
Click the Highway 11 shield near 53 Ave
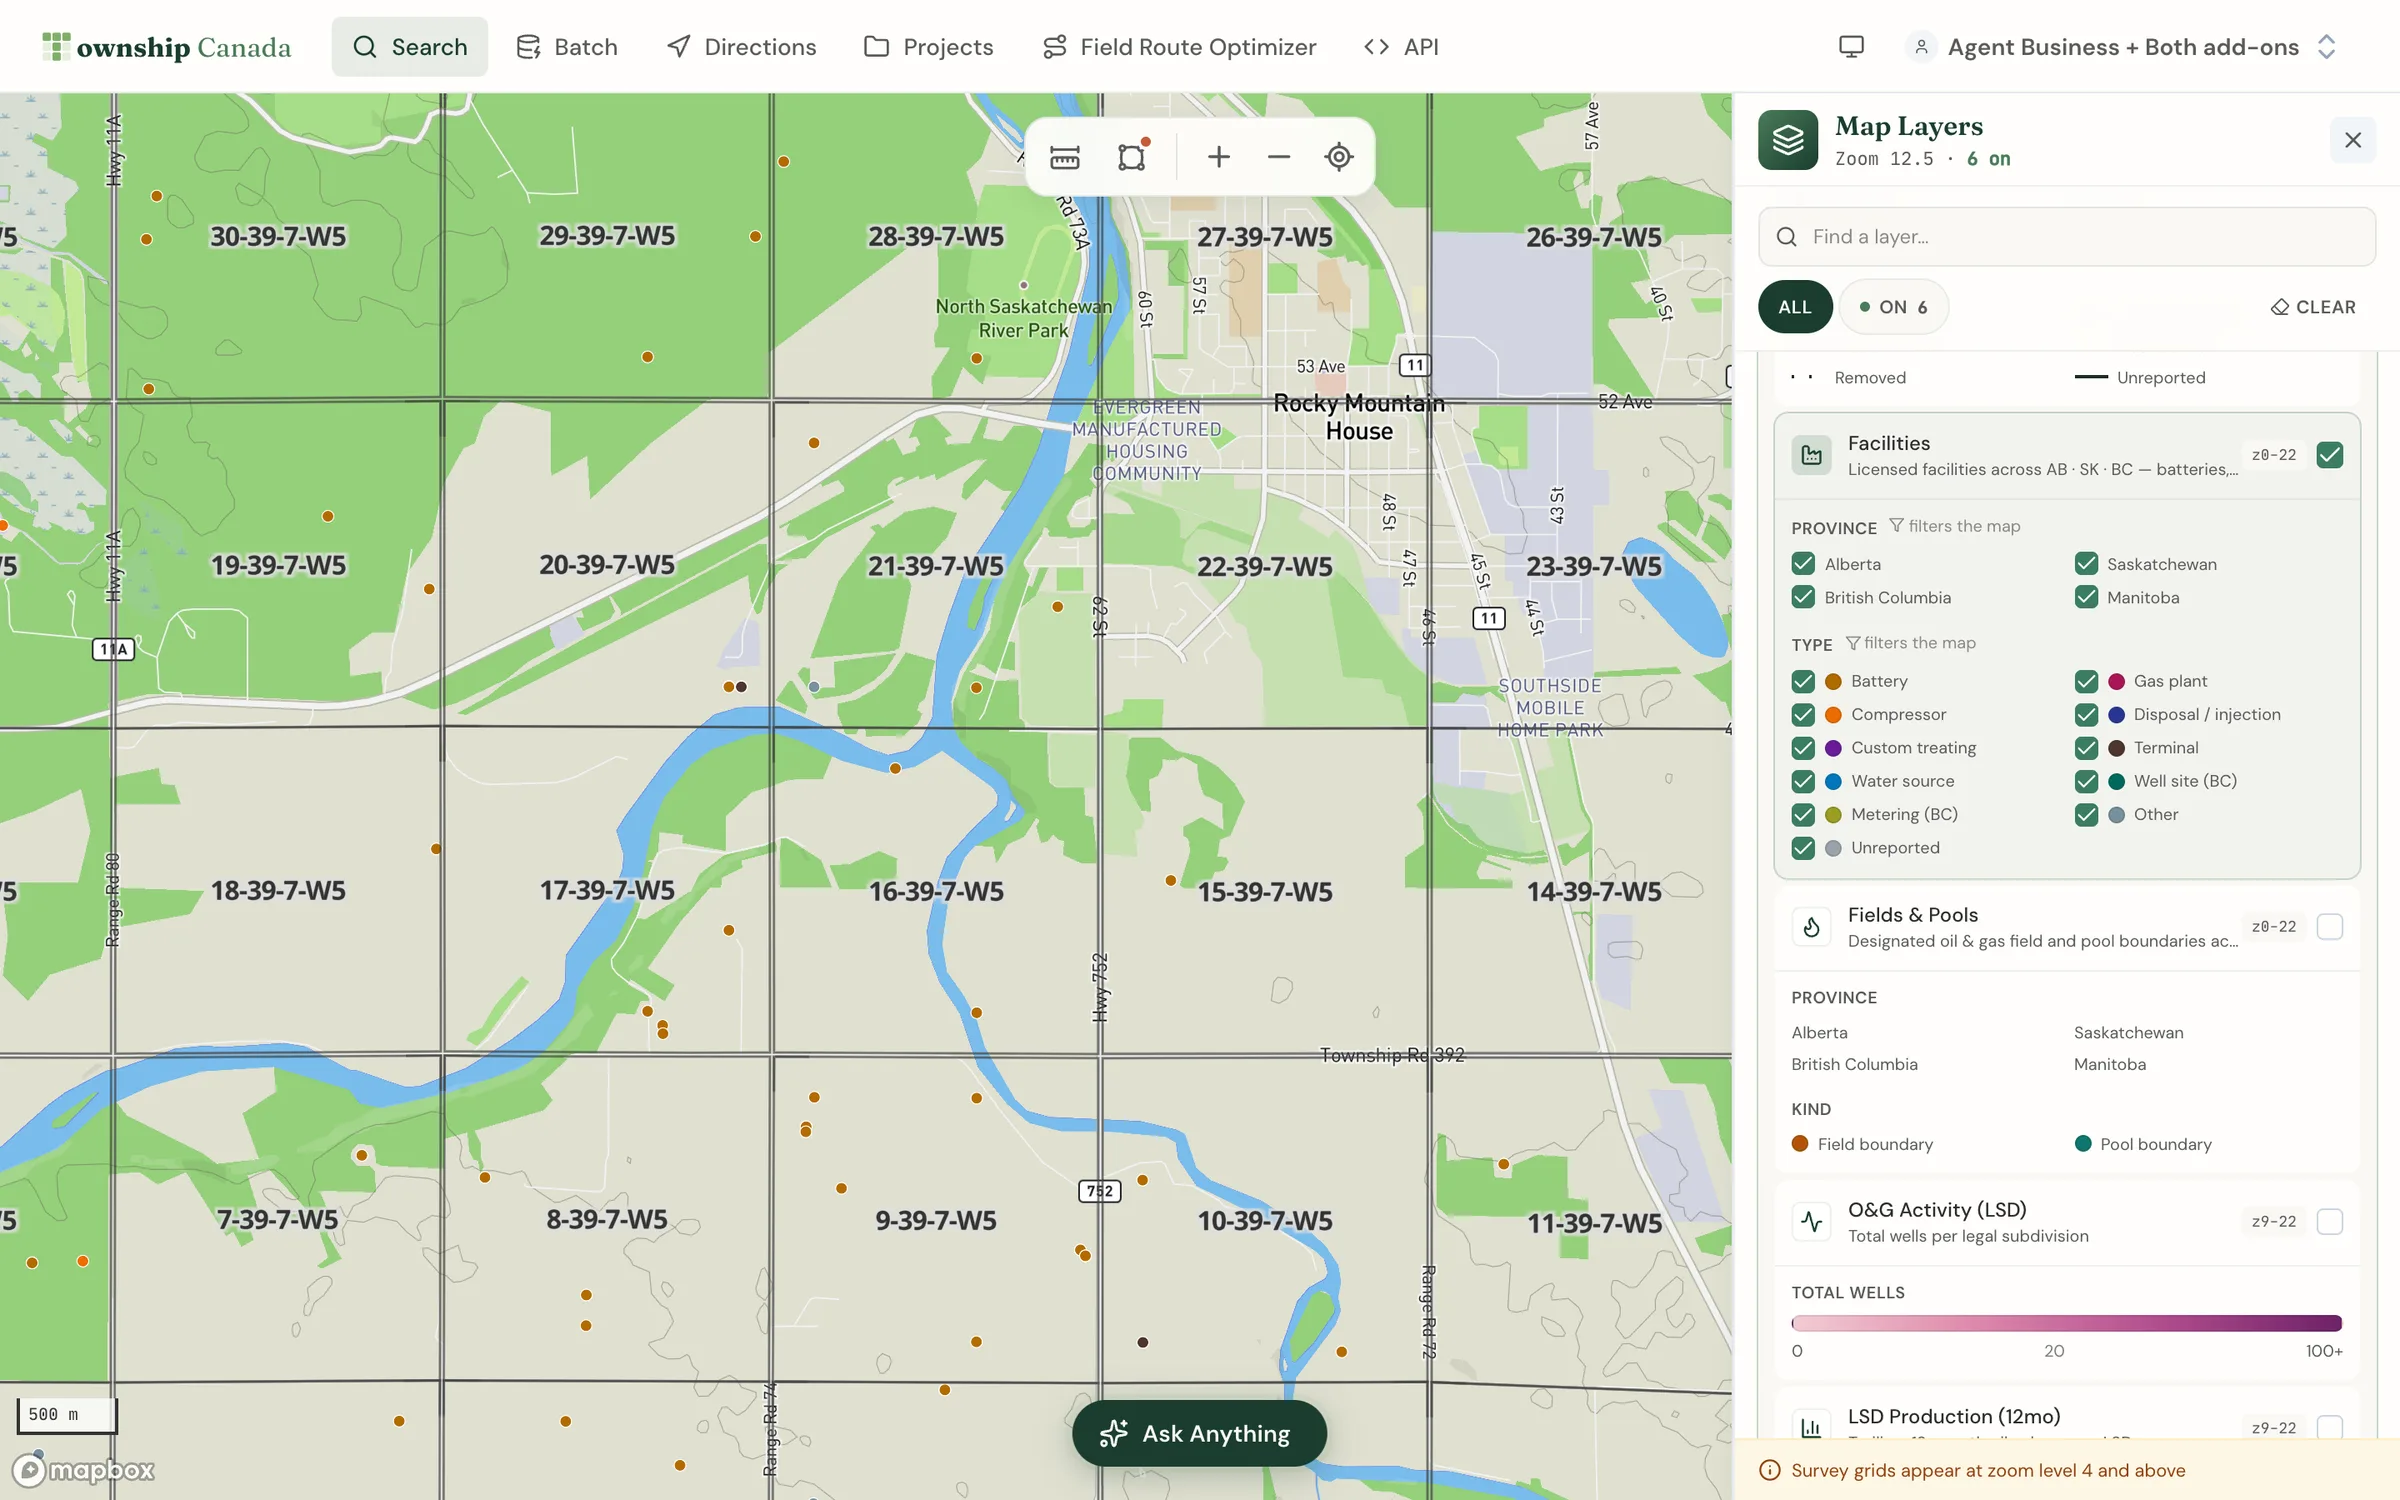pyautogui.click(x=1414, y=365)
